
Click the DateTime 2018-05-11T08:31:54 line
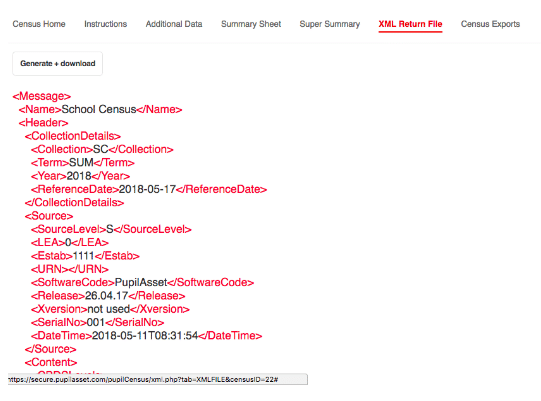(x=147, y=336)
